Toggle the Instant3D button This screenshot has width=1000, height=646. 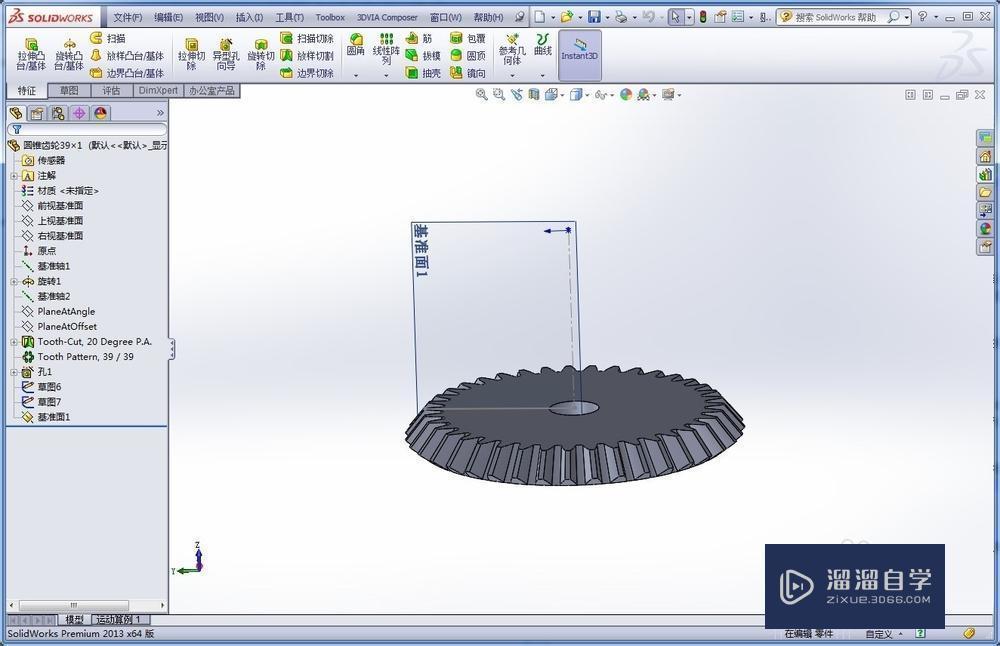[580, 50]
